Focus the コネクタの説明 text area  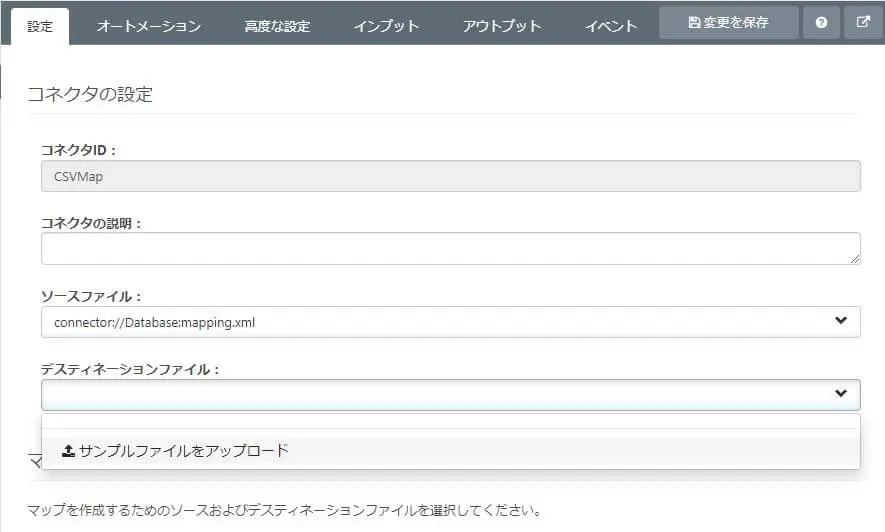(x=450, y=248)
